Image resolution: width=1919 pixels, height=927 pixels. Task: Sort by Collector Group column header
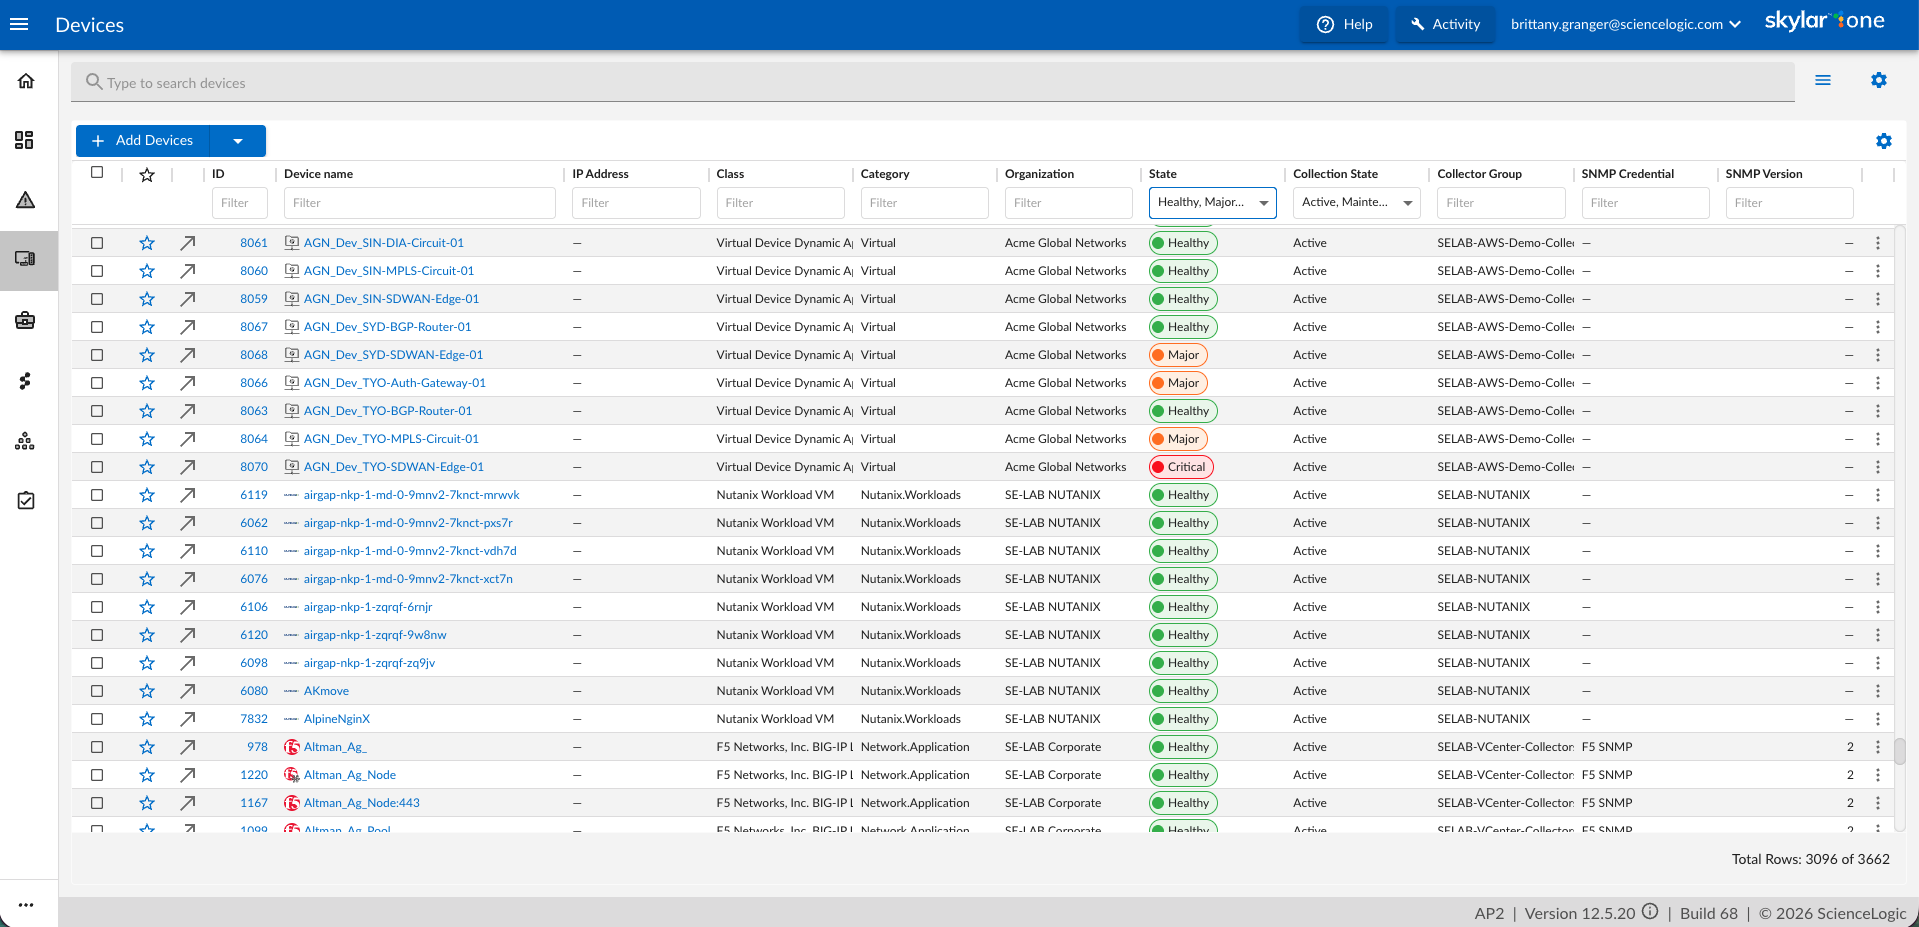(x=1479, y=174)
